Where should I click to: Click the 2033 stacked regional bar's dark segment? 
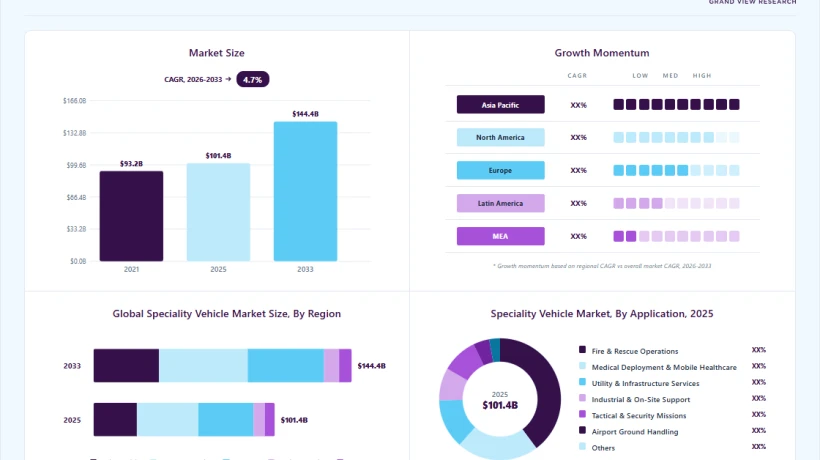[x=126, y=365]
